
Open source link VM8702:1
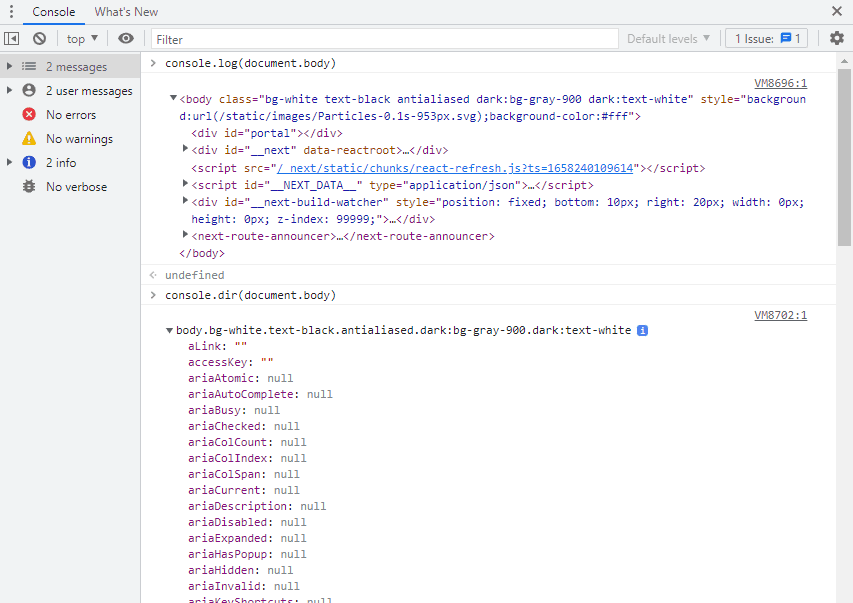(780, 315)
